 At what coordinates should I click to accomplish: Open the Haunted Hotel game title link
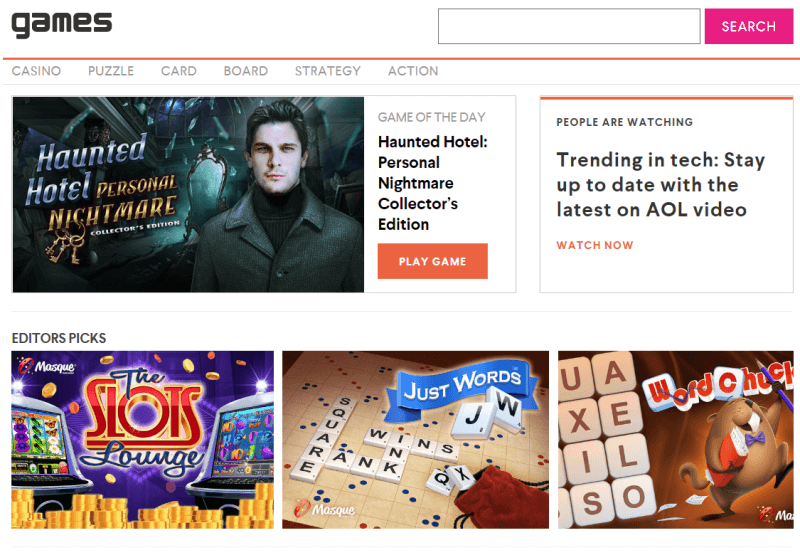point(433,183)
